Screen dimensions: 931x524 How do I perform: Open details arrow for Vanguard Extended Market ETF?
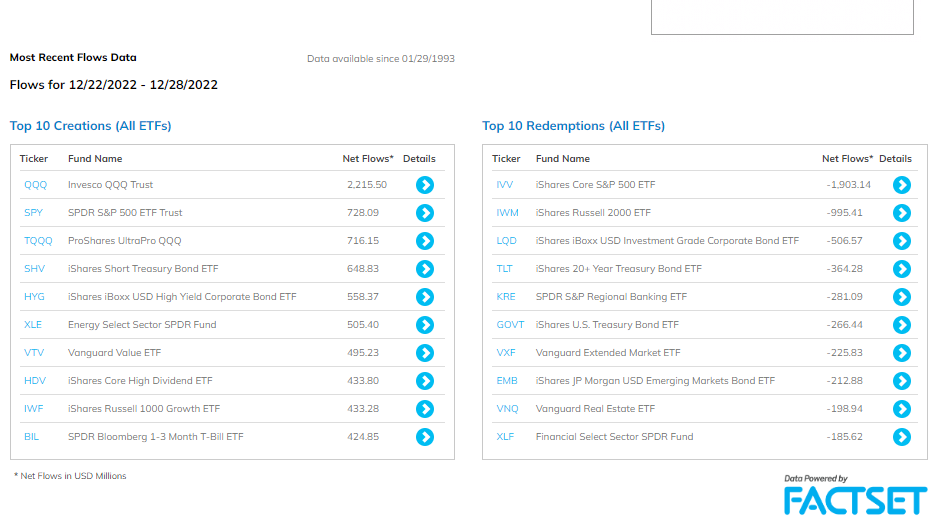(x=901, y=353)
